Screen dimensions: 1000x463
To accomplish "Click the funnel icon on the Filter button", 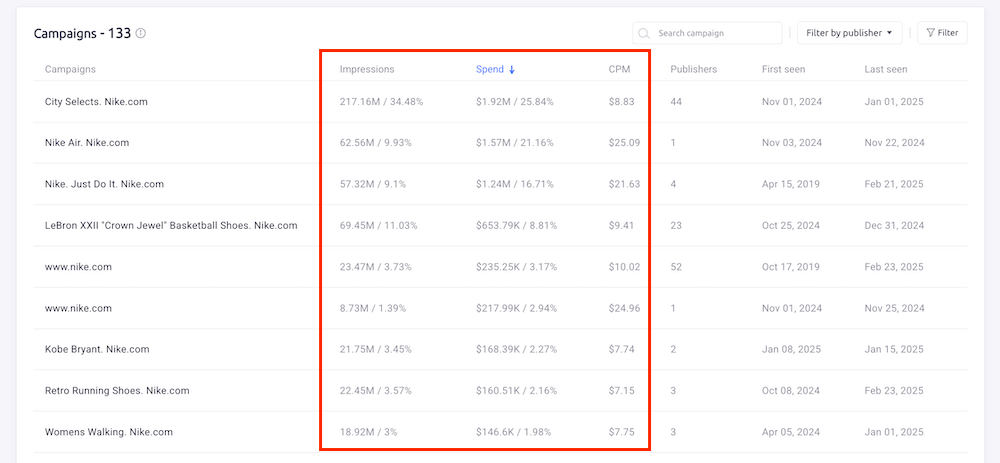I will 930,33.
